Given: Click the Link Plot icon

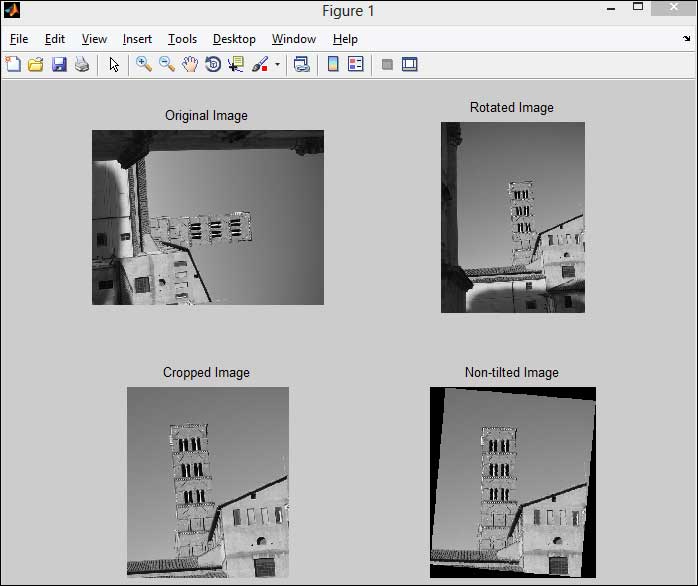Looking at the screenshot, I should (302, 64).
